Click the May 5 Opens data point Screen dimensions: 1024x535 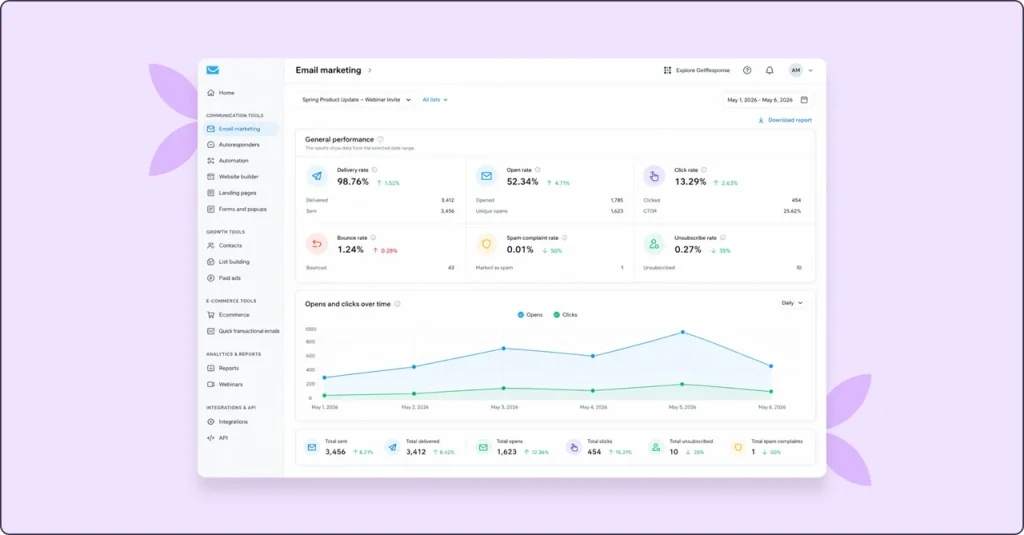[682, 332]
